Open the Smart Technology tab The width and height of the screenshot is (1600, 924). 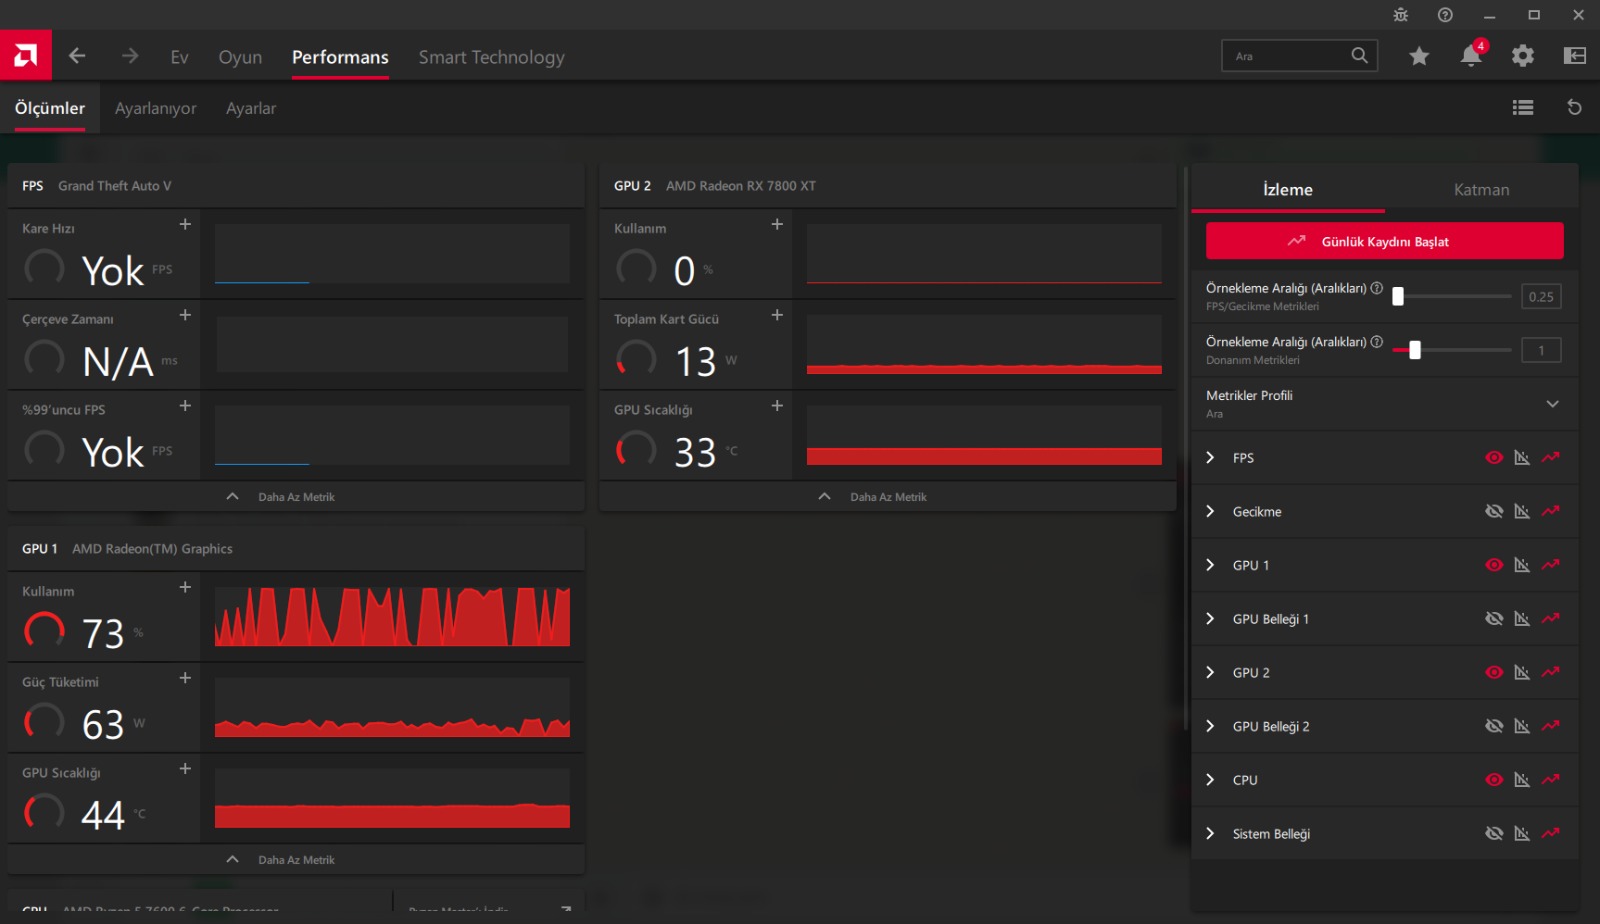pyautogui.click(x=491, y=57)
